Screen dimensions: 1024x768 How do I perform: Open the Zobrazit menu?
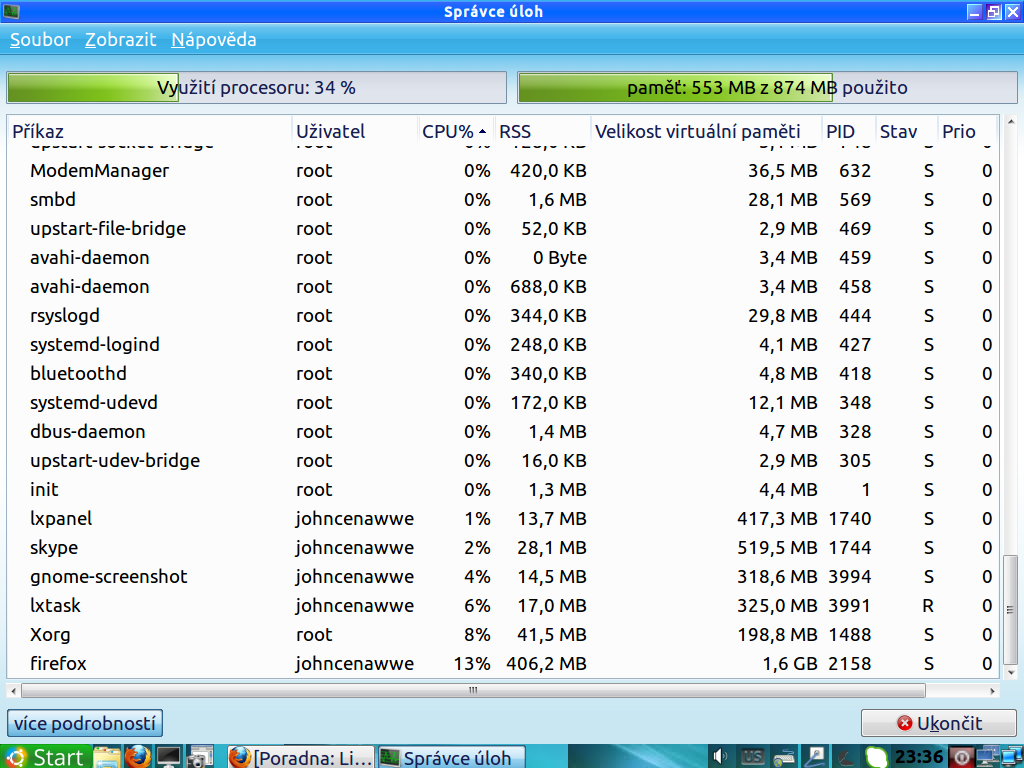[121, 40]
